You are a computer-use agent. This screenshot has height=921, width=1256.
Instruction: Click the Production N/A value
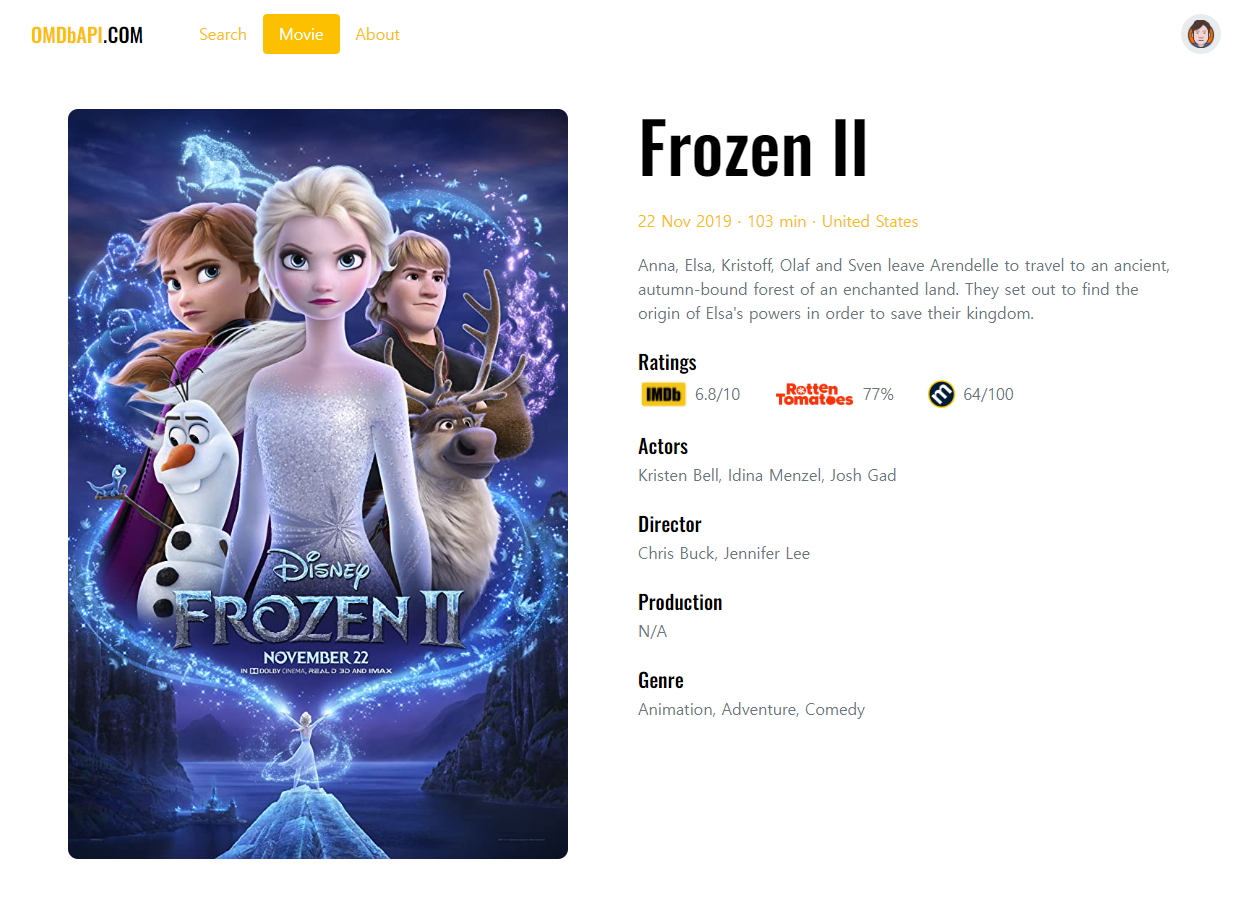[652, 631]
